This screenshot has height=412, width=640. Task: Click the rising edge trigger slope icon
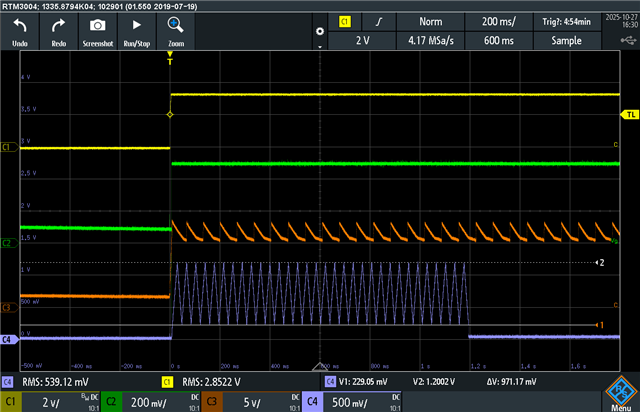pyautogui.click(x=377, y=21)
